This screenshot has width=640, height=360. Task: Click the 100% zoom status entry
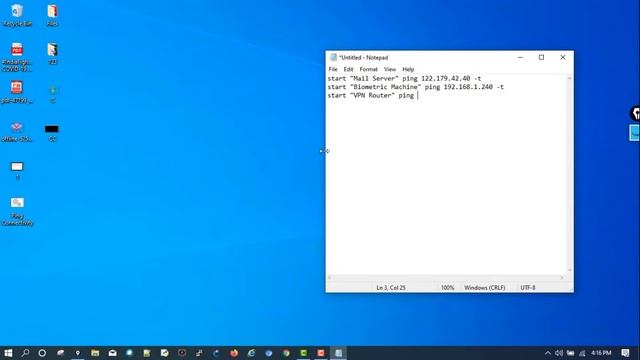447,288
